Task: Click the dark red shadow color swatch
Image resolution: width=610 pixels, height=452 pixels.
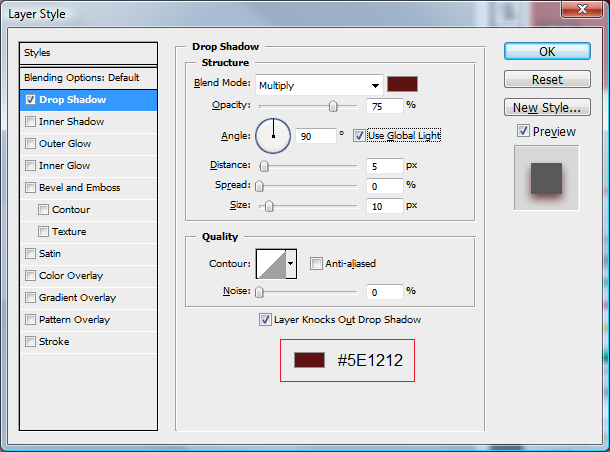Action: 402,84
